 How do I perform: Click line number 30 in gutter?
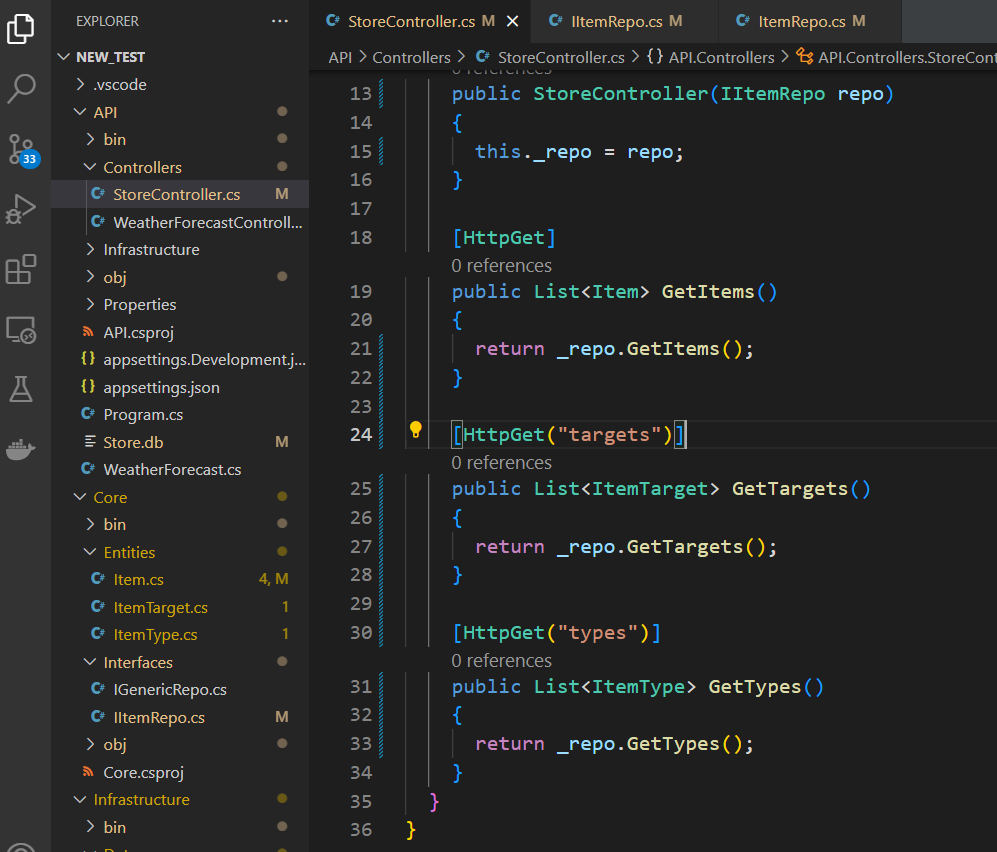point(361,632)
